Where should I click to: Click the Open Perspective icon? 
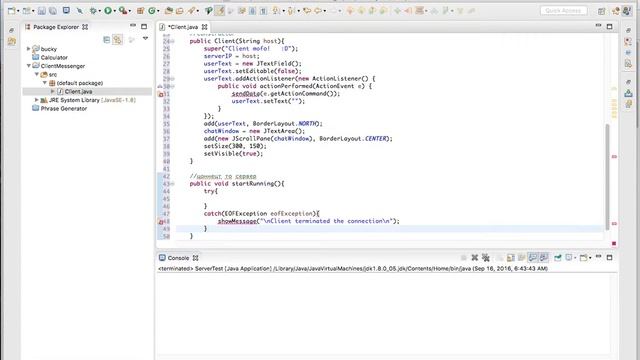tap(602, 11)
